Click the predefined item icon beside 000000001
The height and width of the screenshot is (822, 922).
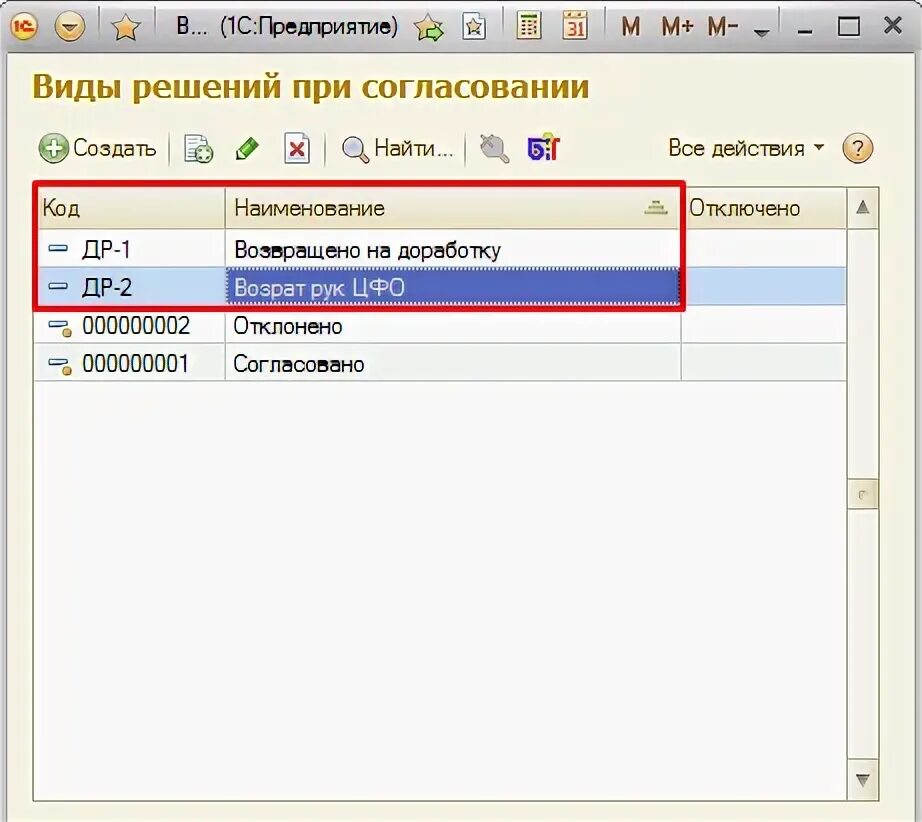point(59,366)
